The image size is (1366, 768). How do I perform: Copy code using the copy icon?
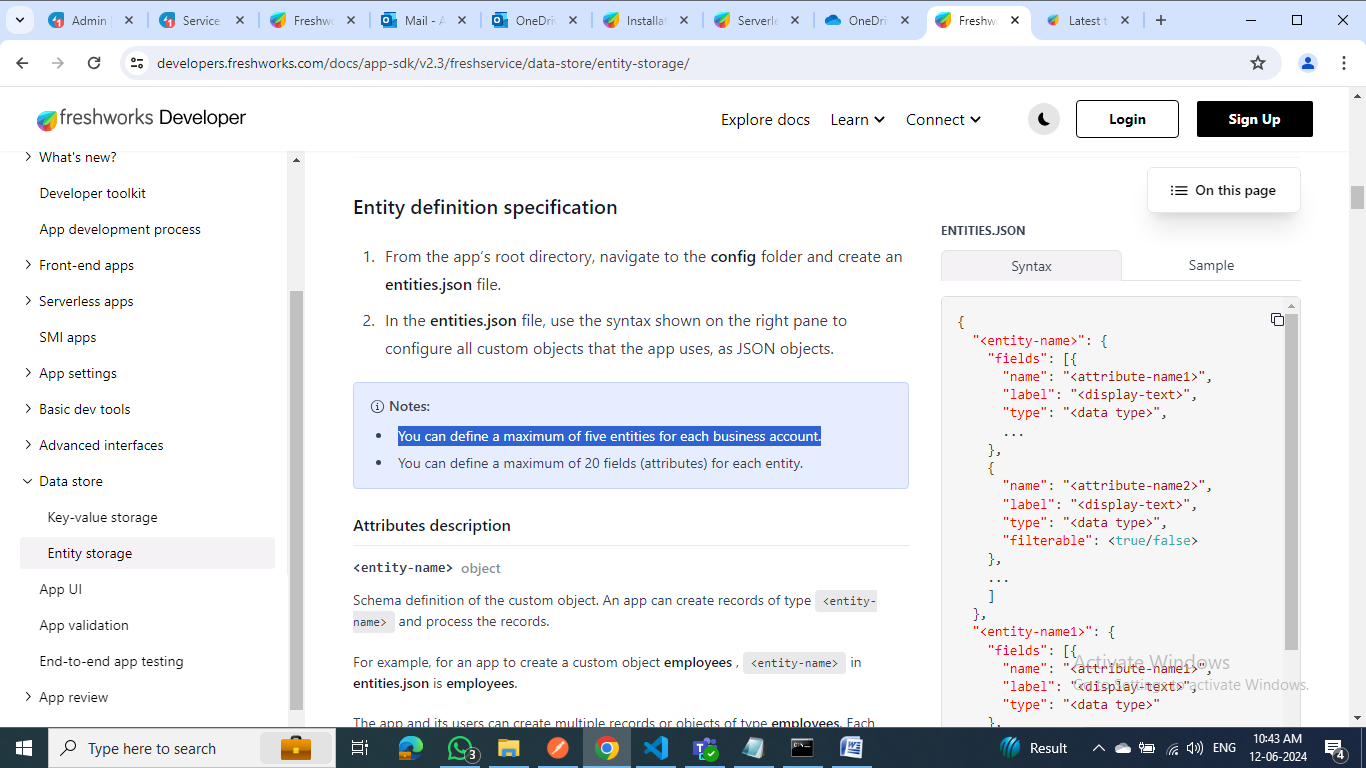coord(1277,319)
